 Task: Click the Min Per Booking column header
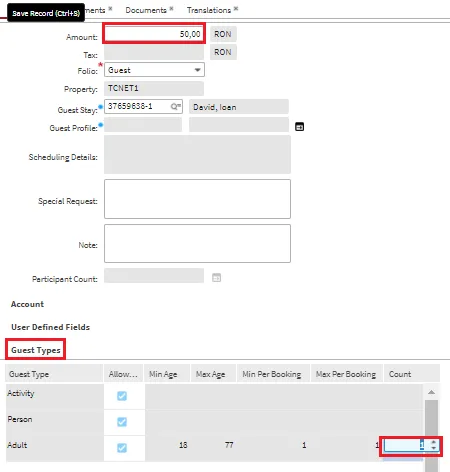pos(273,374)
